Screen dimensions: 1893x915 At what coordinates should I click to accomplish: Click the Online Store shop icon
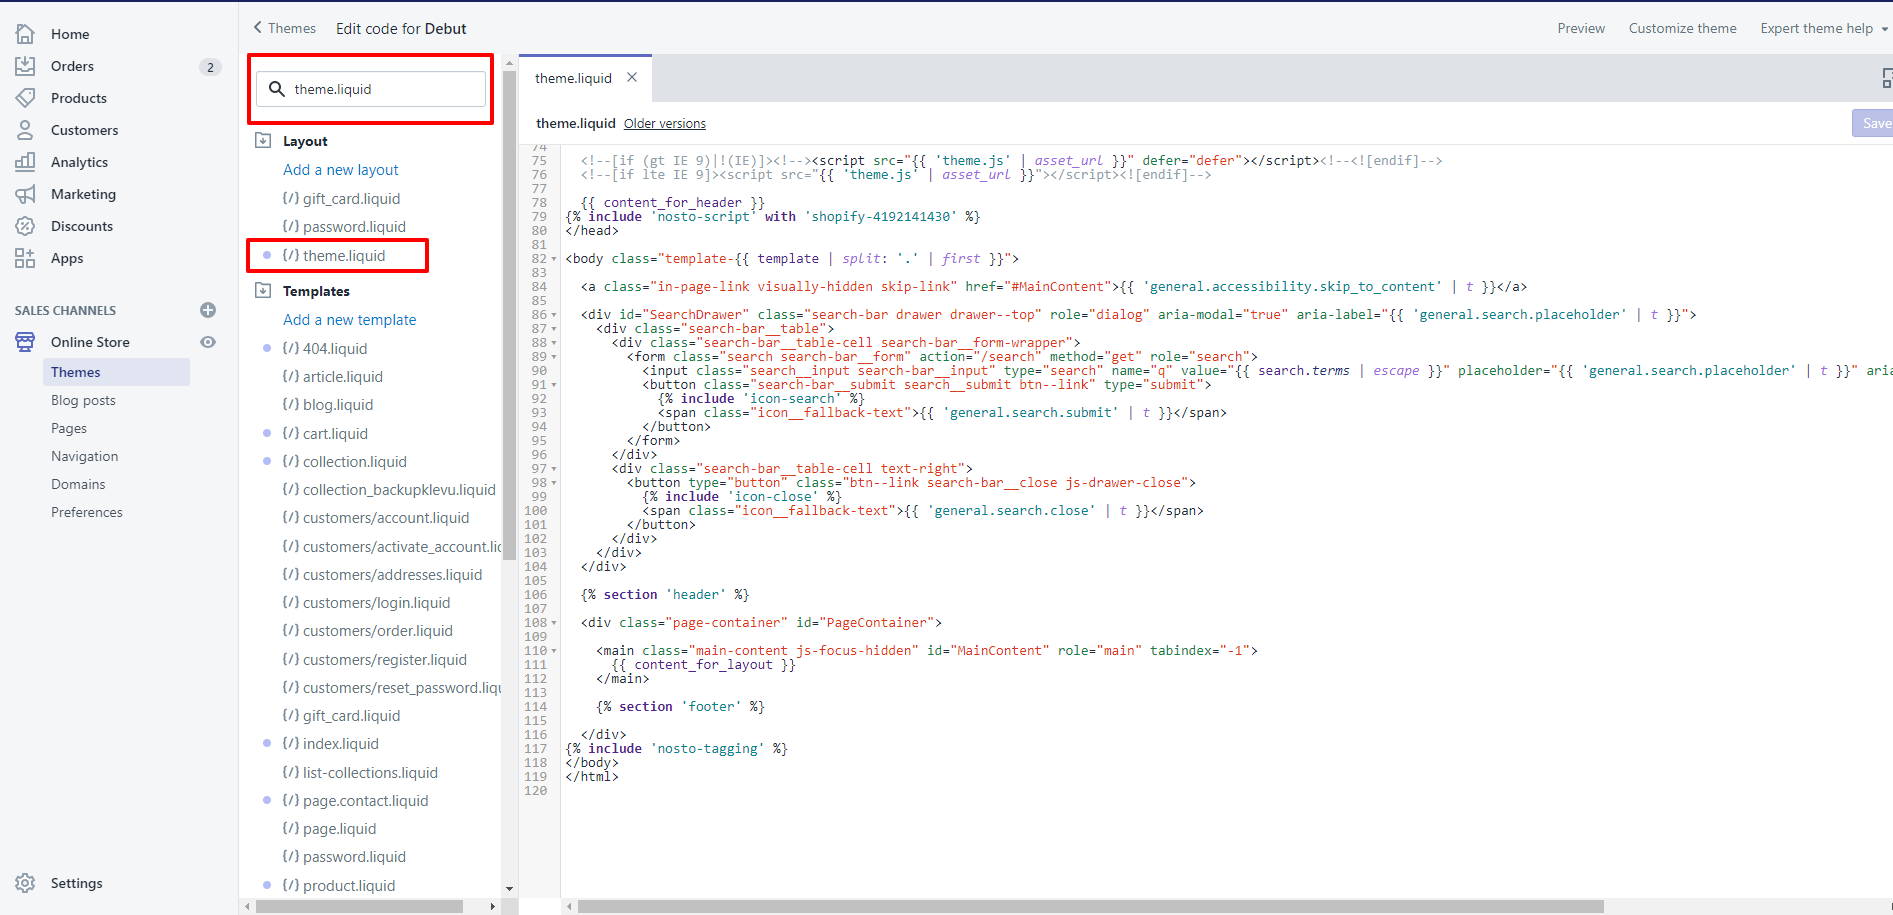pyautogui.click(x=25, y=342)
